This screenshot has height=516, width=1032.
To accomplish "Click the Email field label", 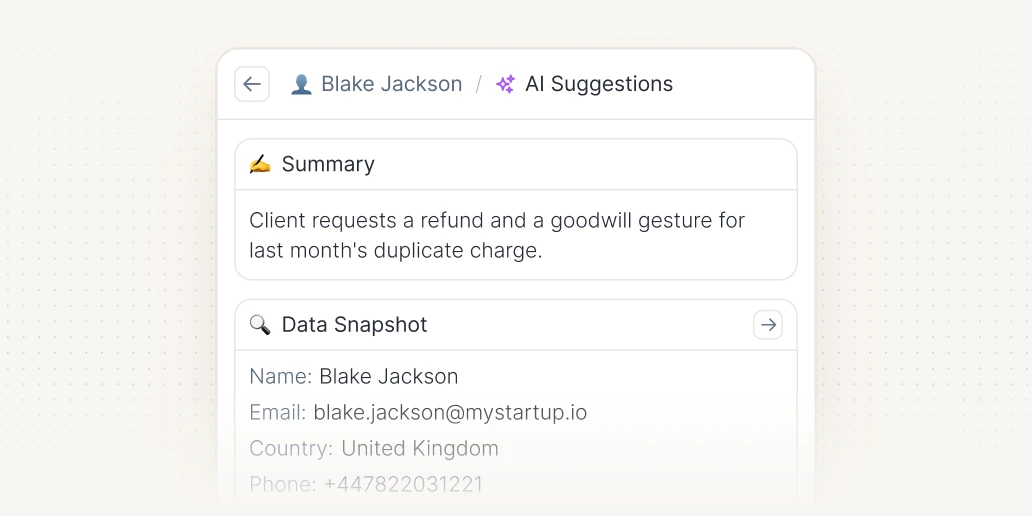I will 278,413.
